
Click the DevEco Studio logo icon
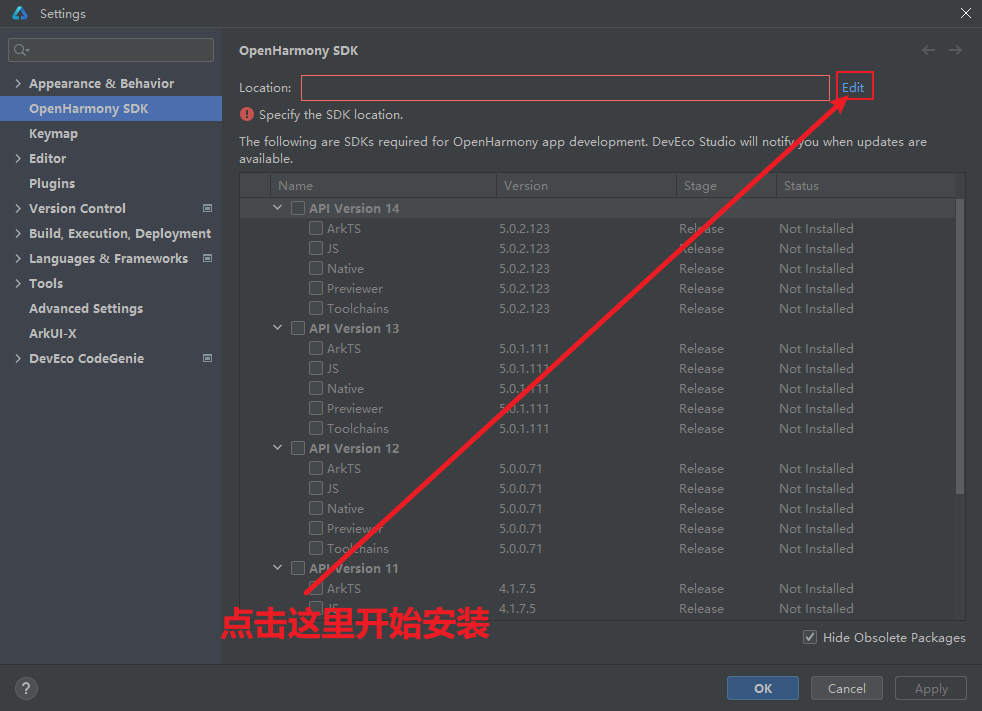pos(20,13)
